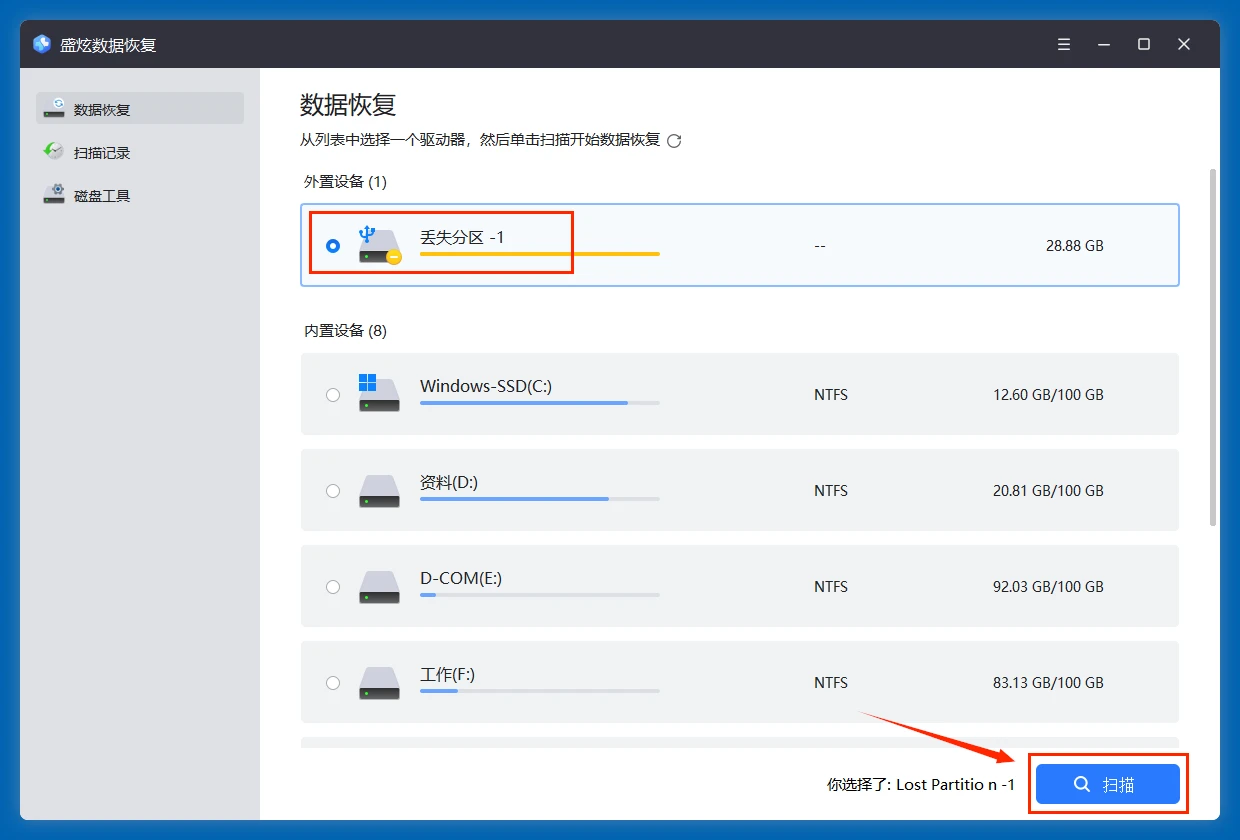Click NTFS in the D-COM(E:) row
This screenshot has width=1240, height=840.
[x=831, y=586]
